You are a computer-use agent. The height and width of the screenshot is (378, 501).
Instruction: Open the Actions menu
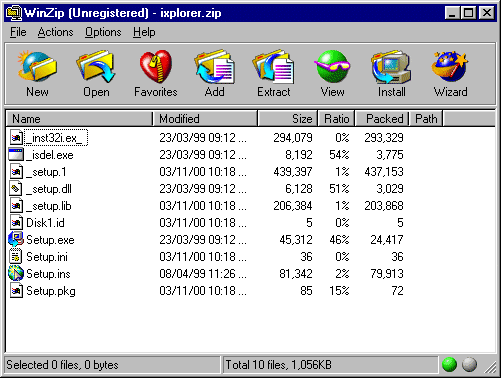click(55, 32)
